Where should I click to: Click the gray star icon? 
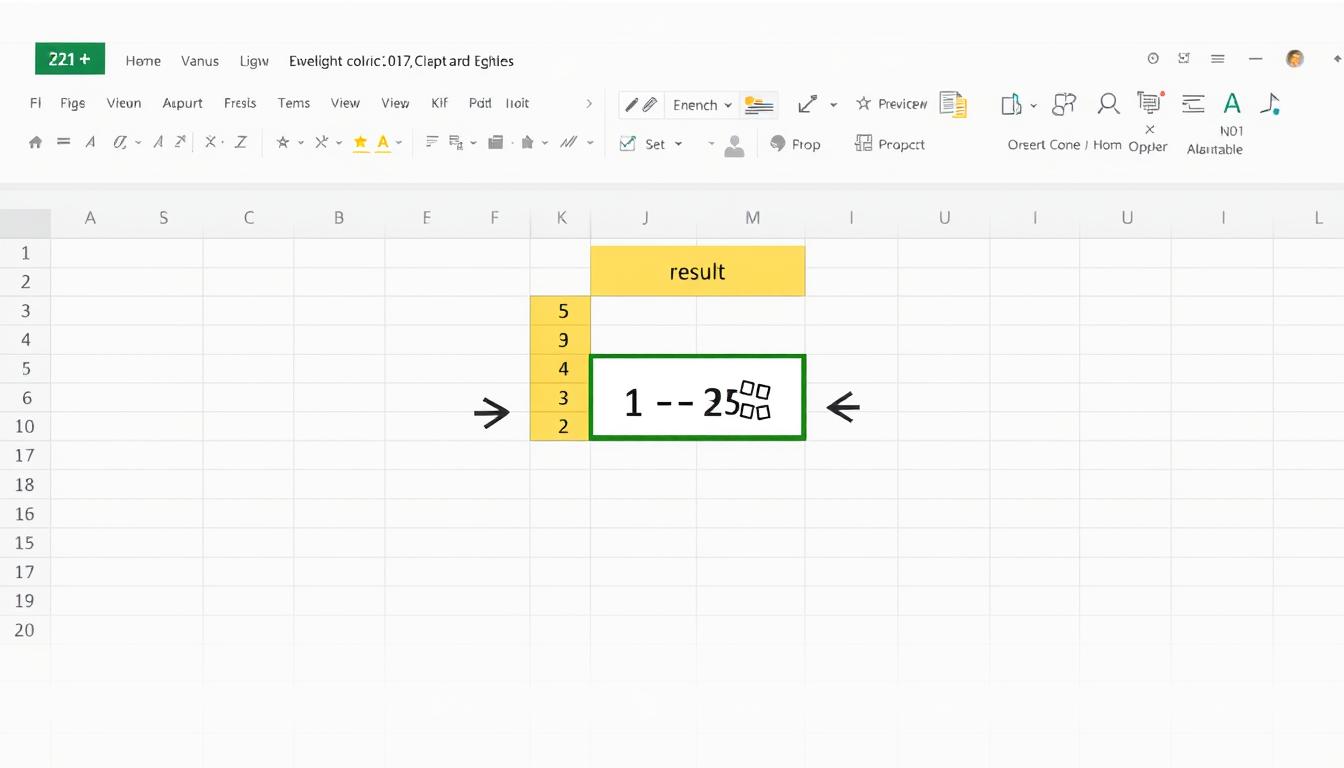283,143
